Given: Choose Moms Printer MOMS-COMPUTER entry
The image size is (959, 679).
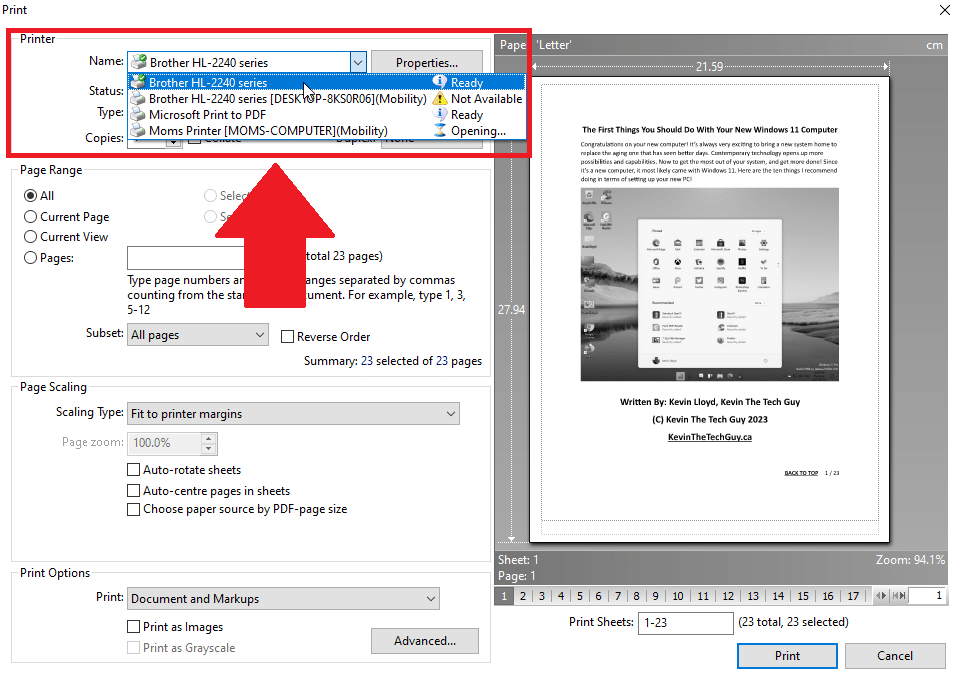Looking at the screenshot, I should tap(327, 130).
